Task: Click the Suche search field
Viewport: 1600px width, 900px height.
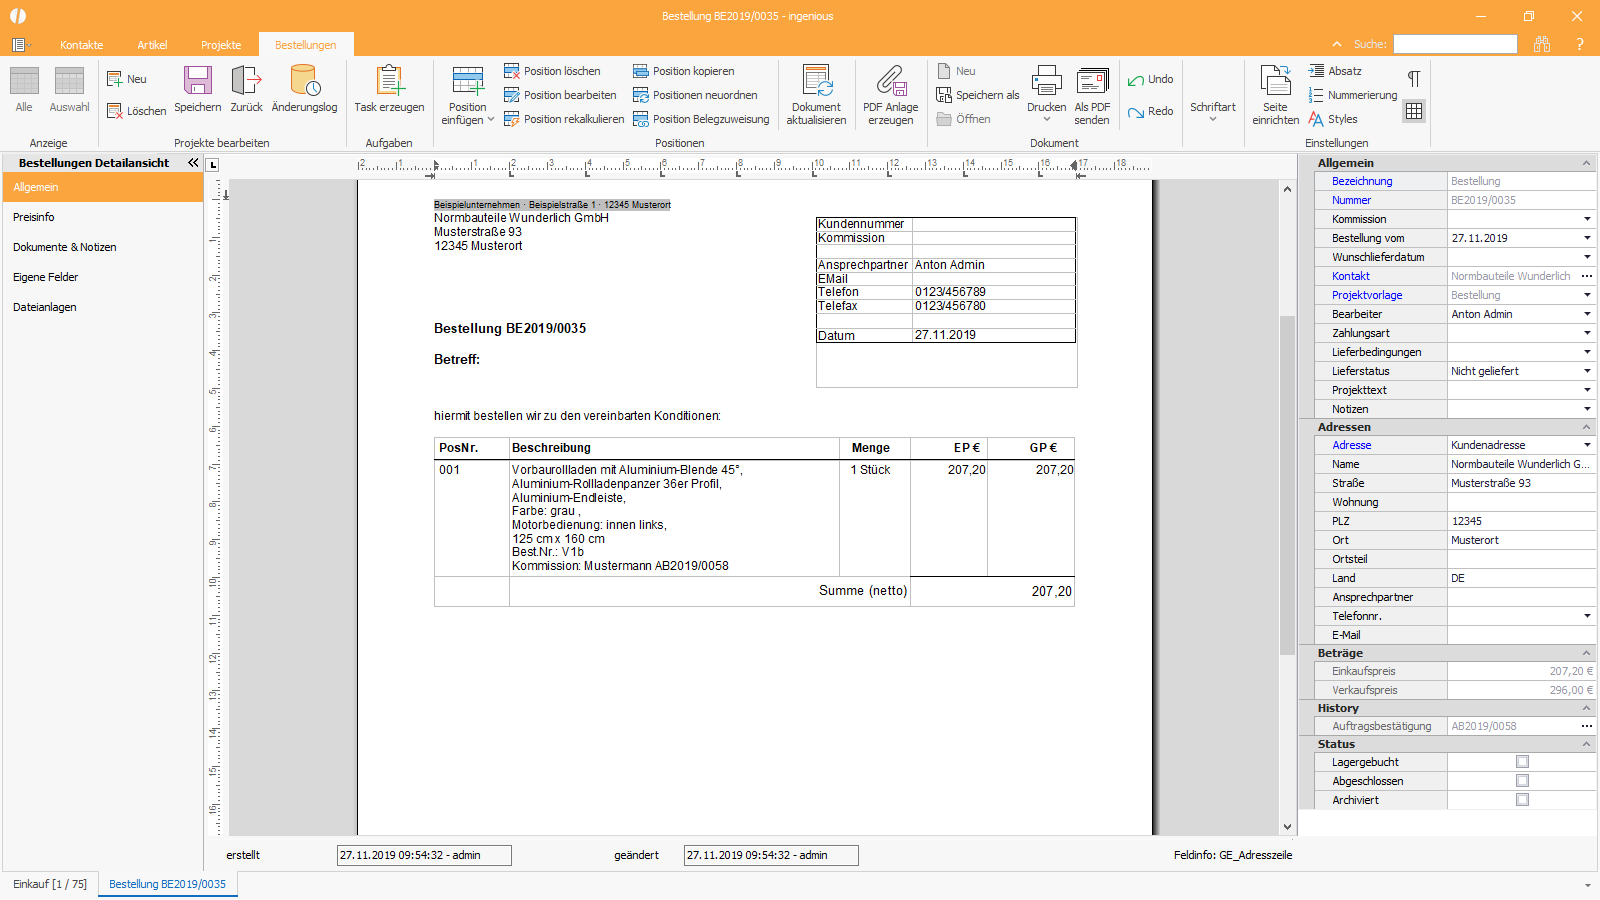Action: coord(1455,44)
